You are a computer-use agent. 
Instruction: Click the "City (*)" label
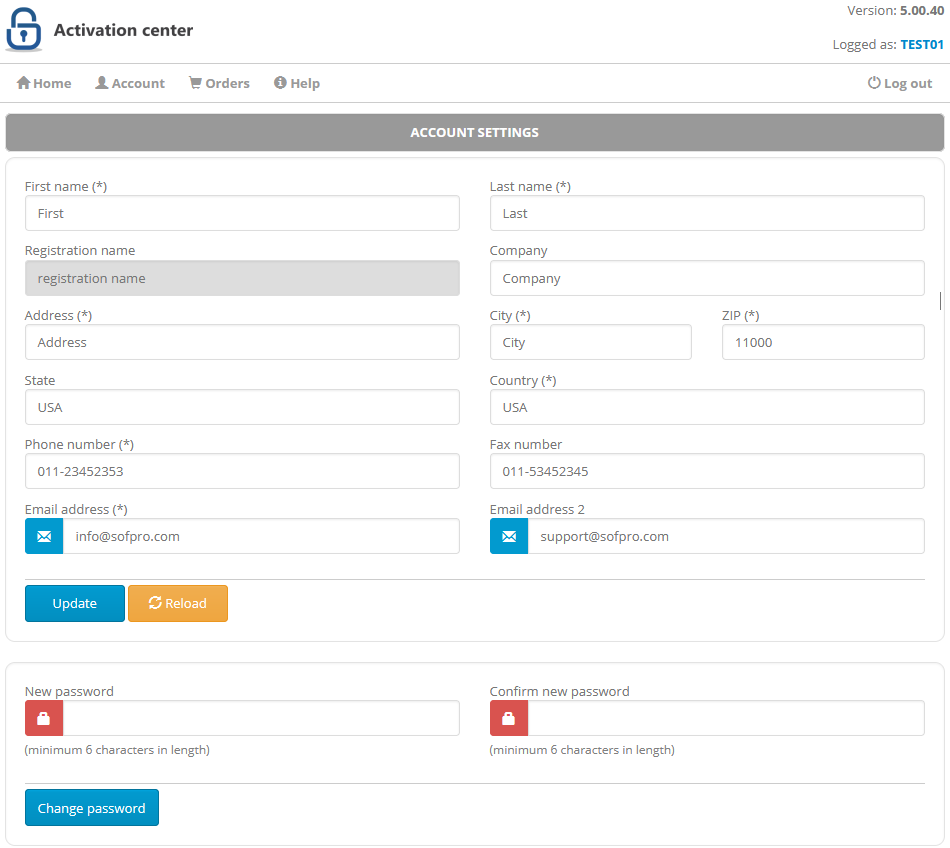pos(510,316)
